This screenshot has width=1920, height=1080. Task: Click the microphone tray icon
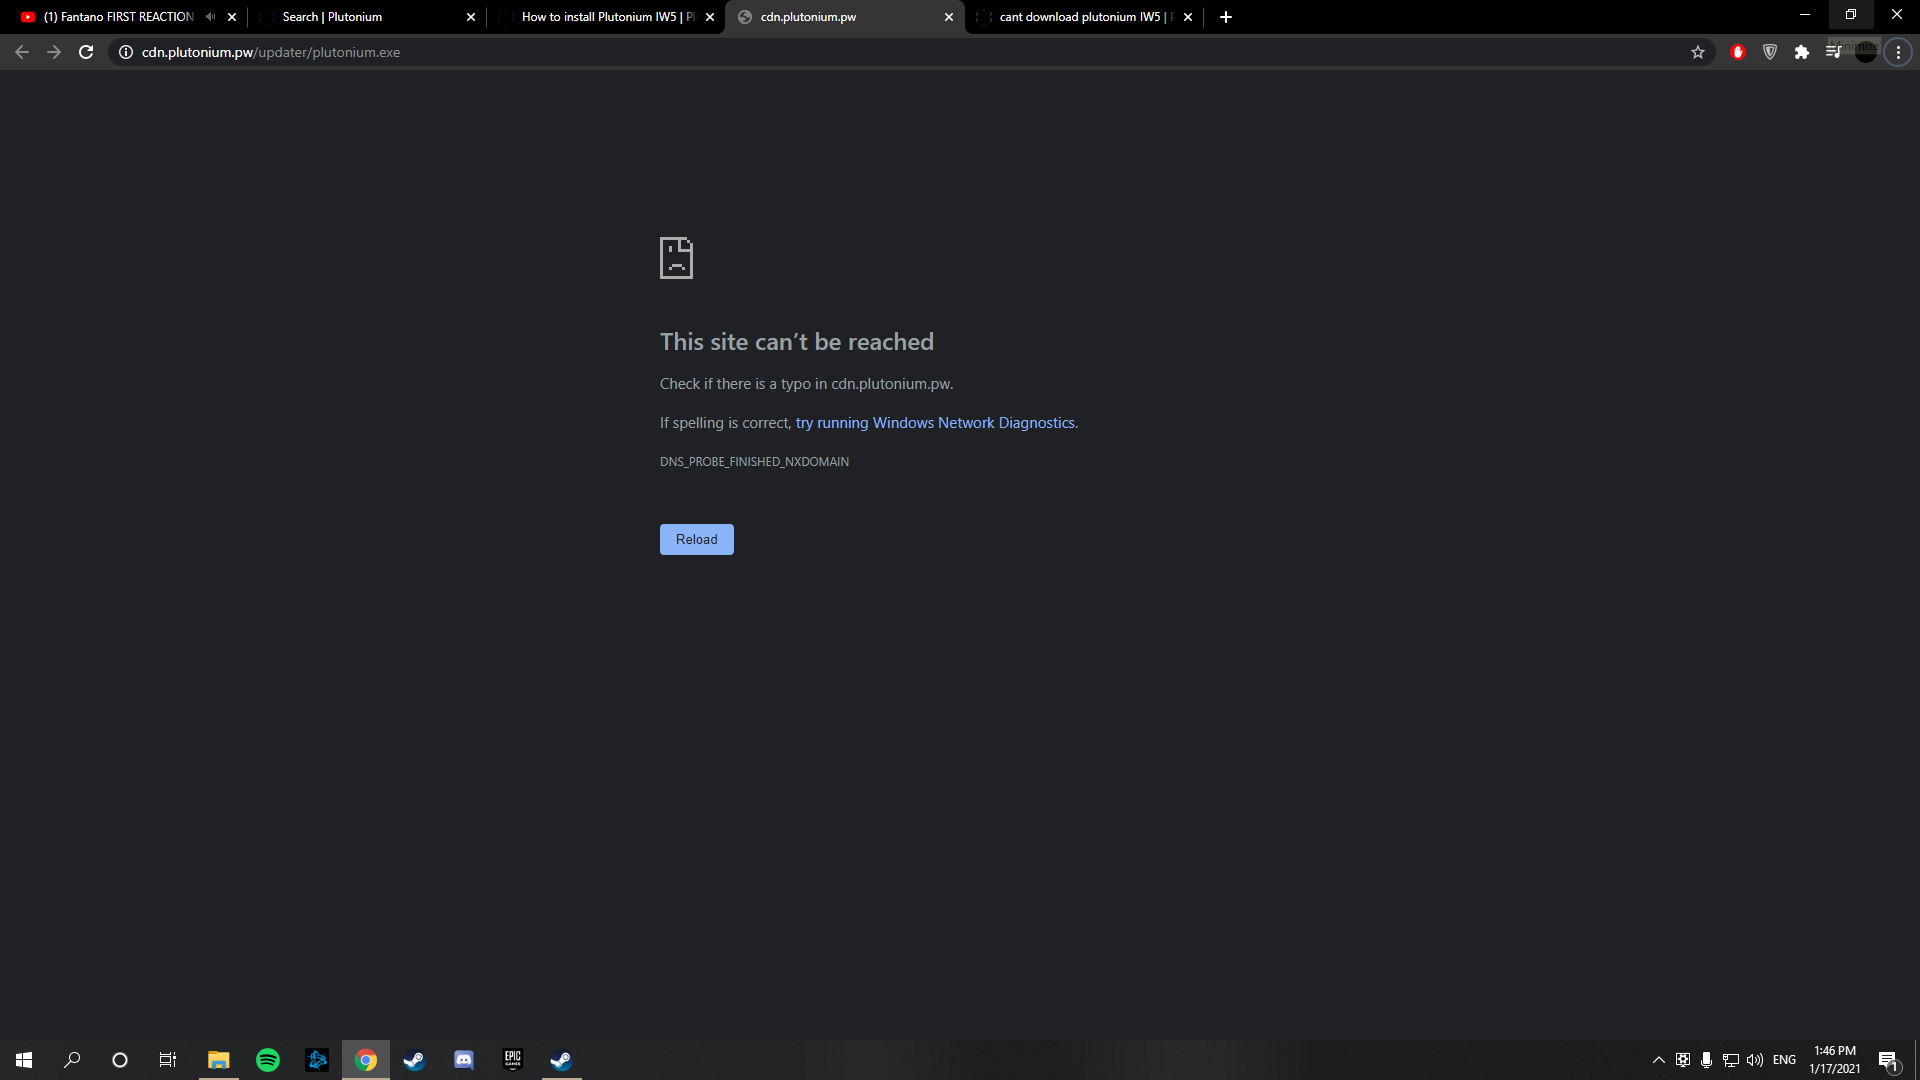pyautogui.click(x=1706, y=1060)
